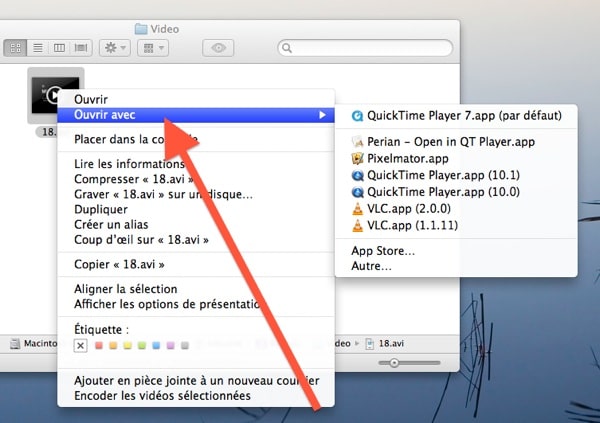The width and height of the screenshot is (600, 423).
Task: Open the arrange items dropdown
Action: click(153, 48)
